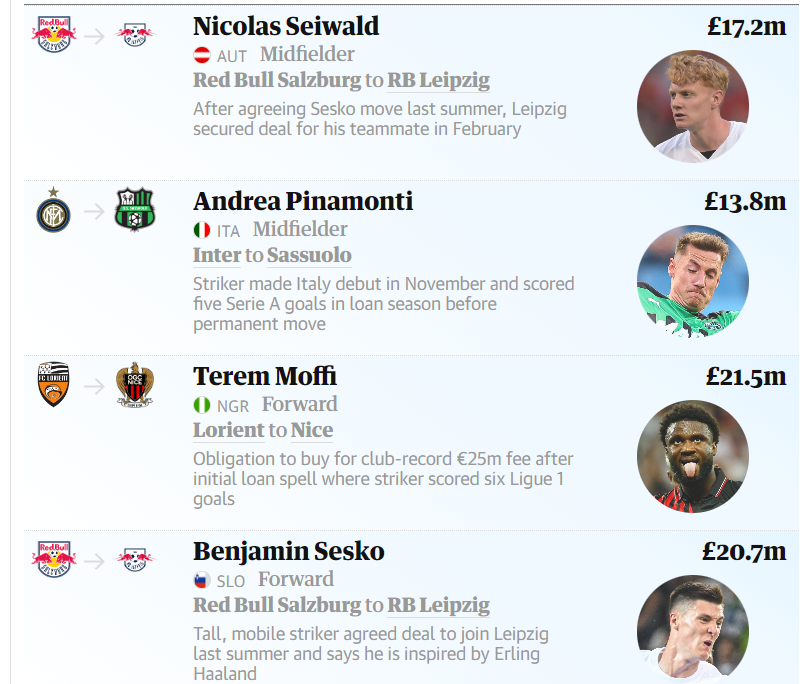Click the Red Bull Salzburg crest beside Benjamin Sesko
The height and width of the screenshot is (684, 803).
(54, 560)
